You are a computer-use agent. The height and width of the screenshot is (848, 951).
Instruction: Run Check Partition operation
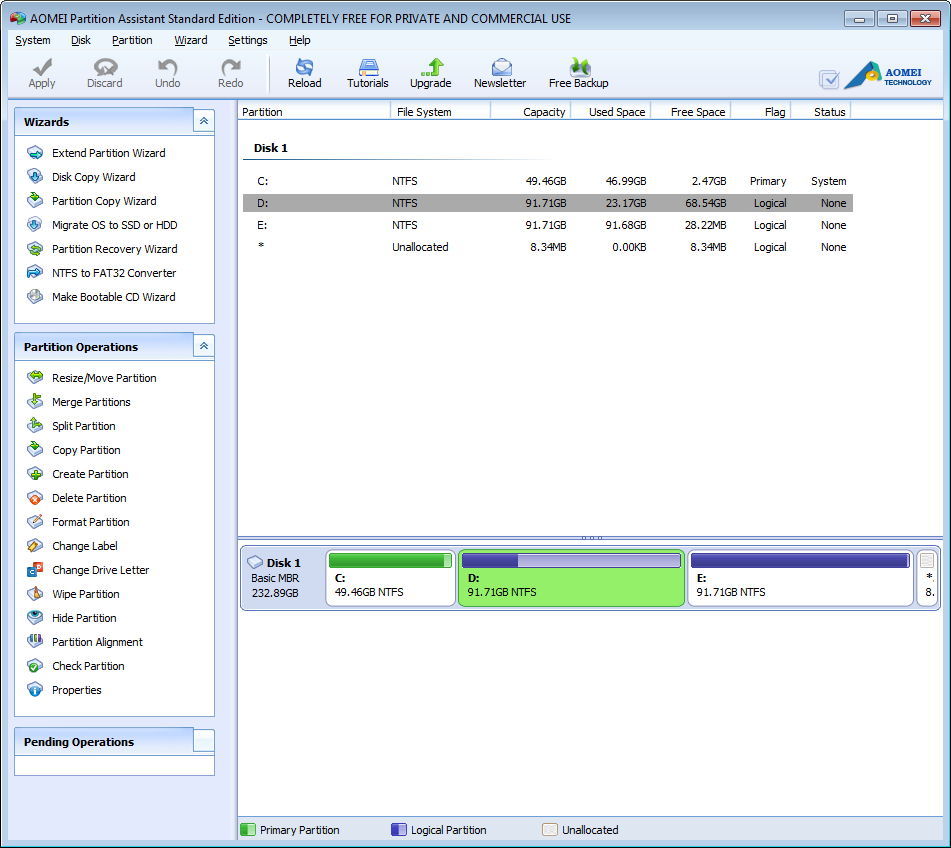[x=88, y=666]
